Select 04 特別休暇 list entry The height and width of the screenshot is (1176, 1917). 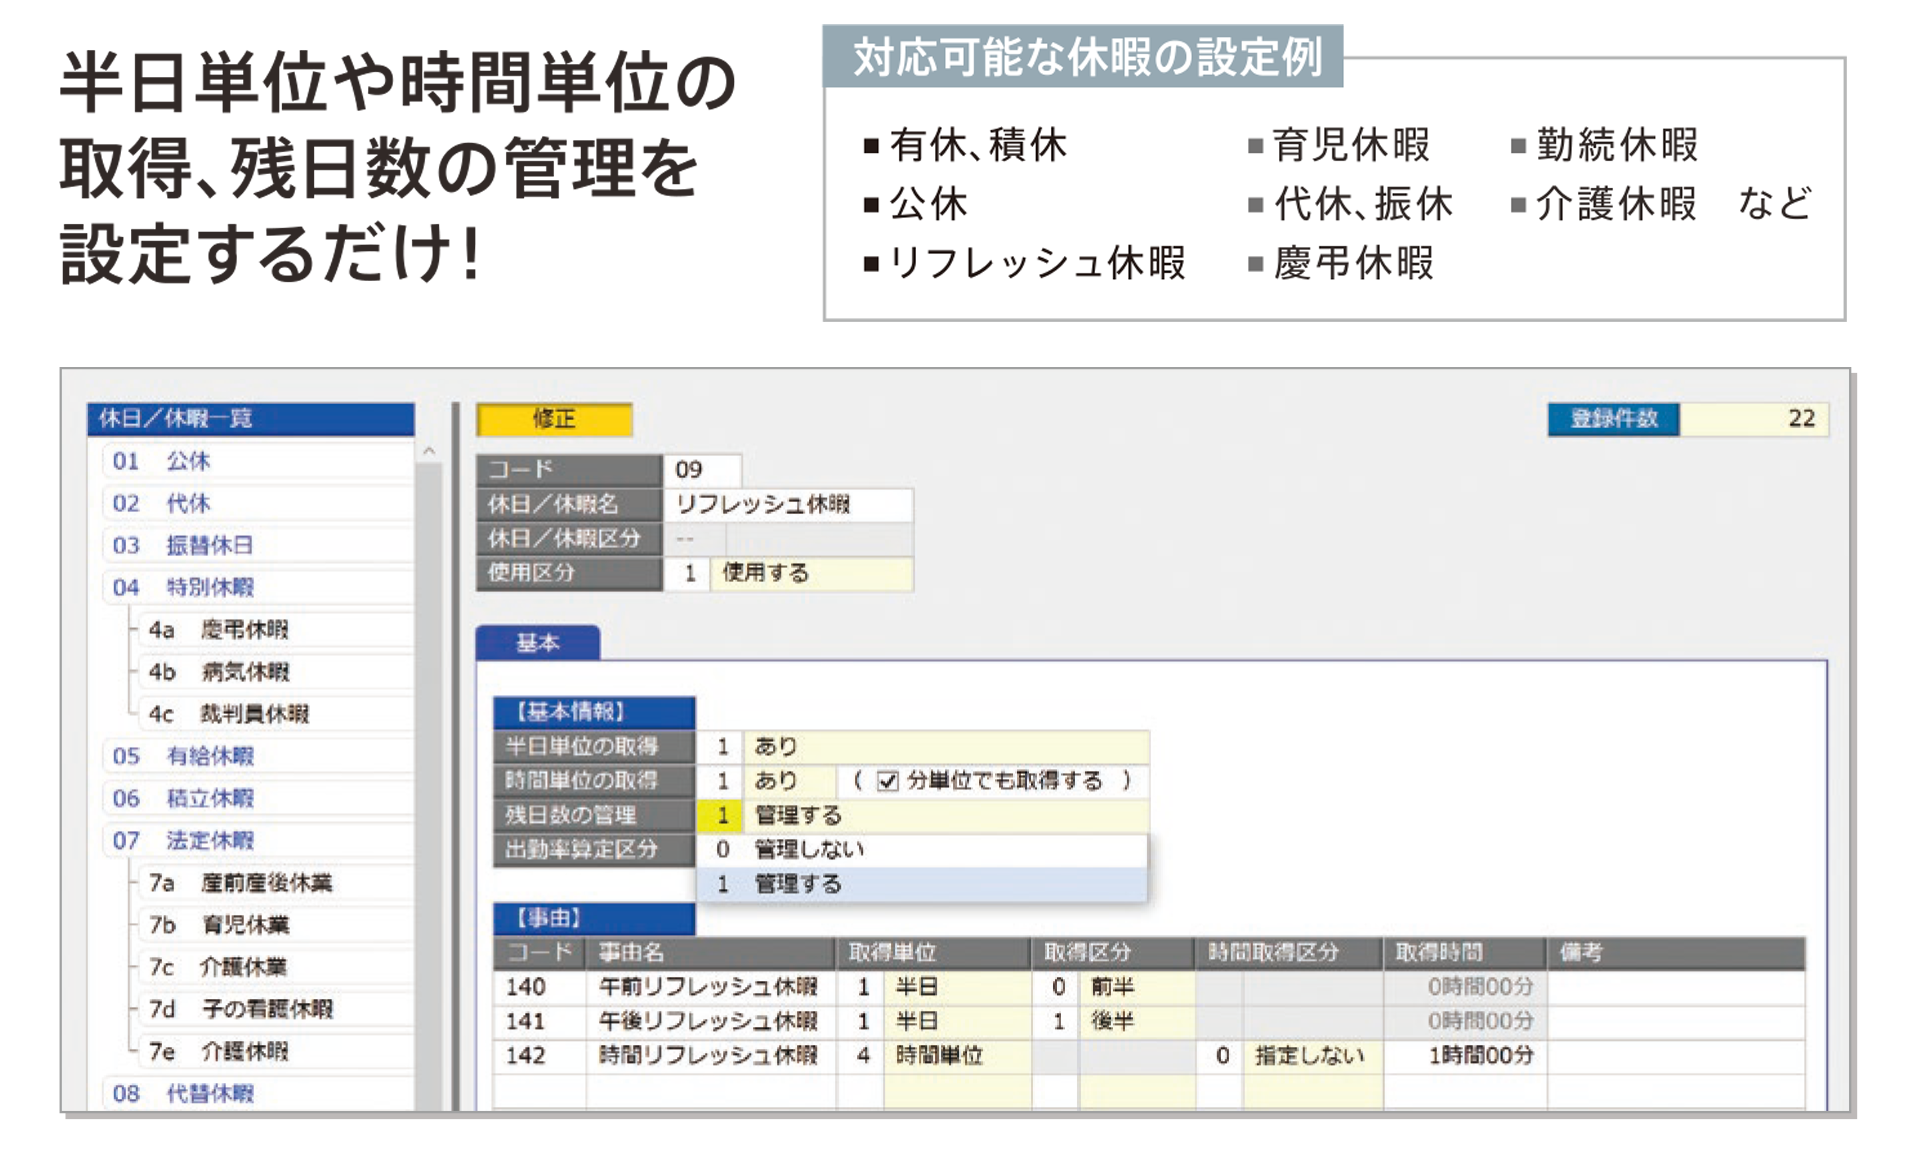click(257, 587)
